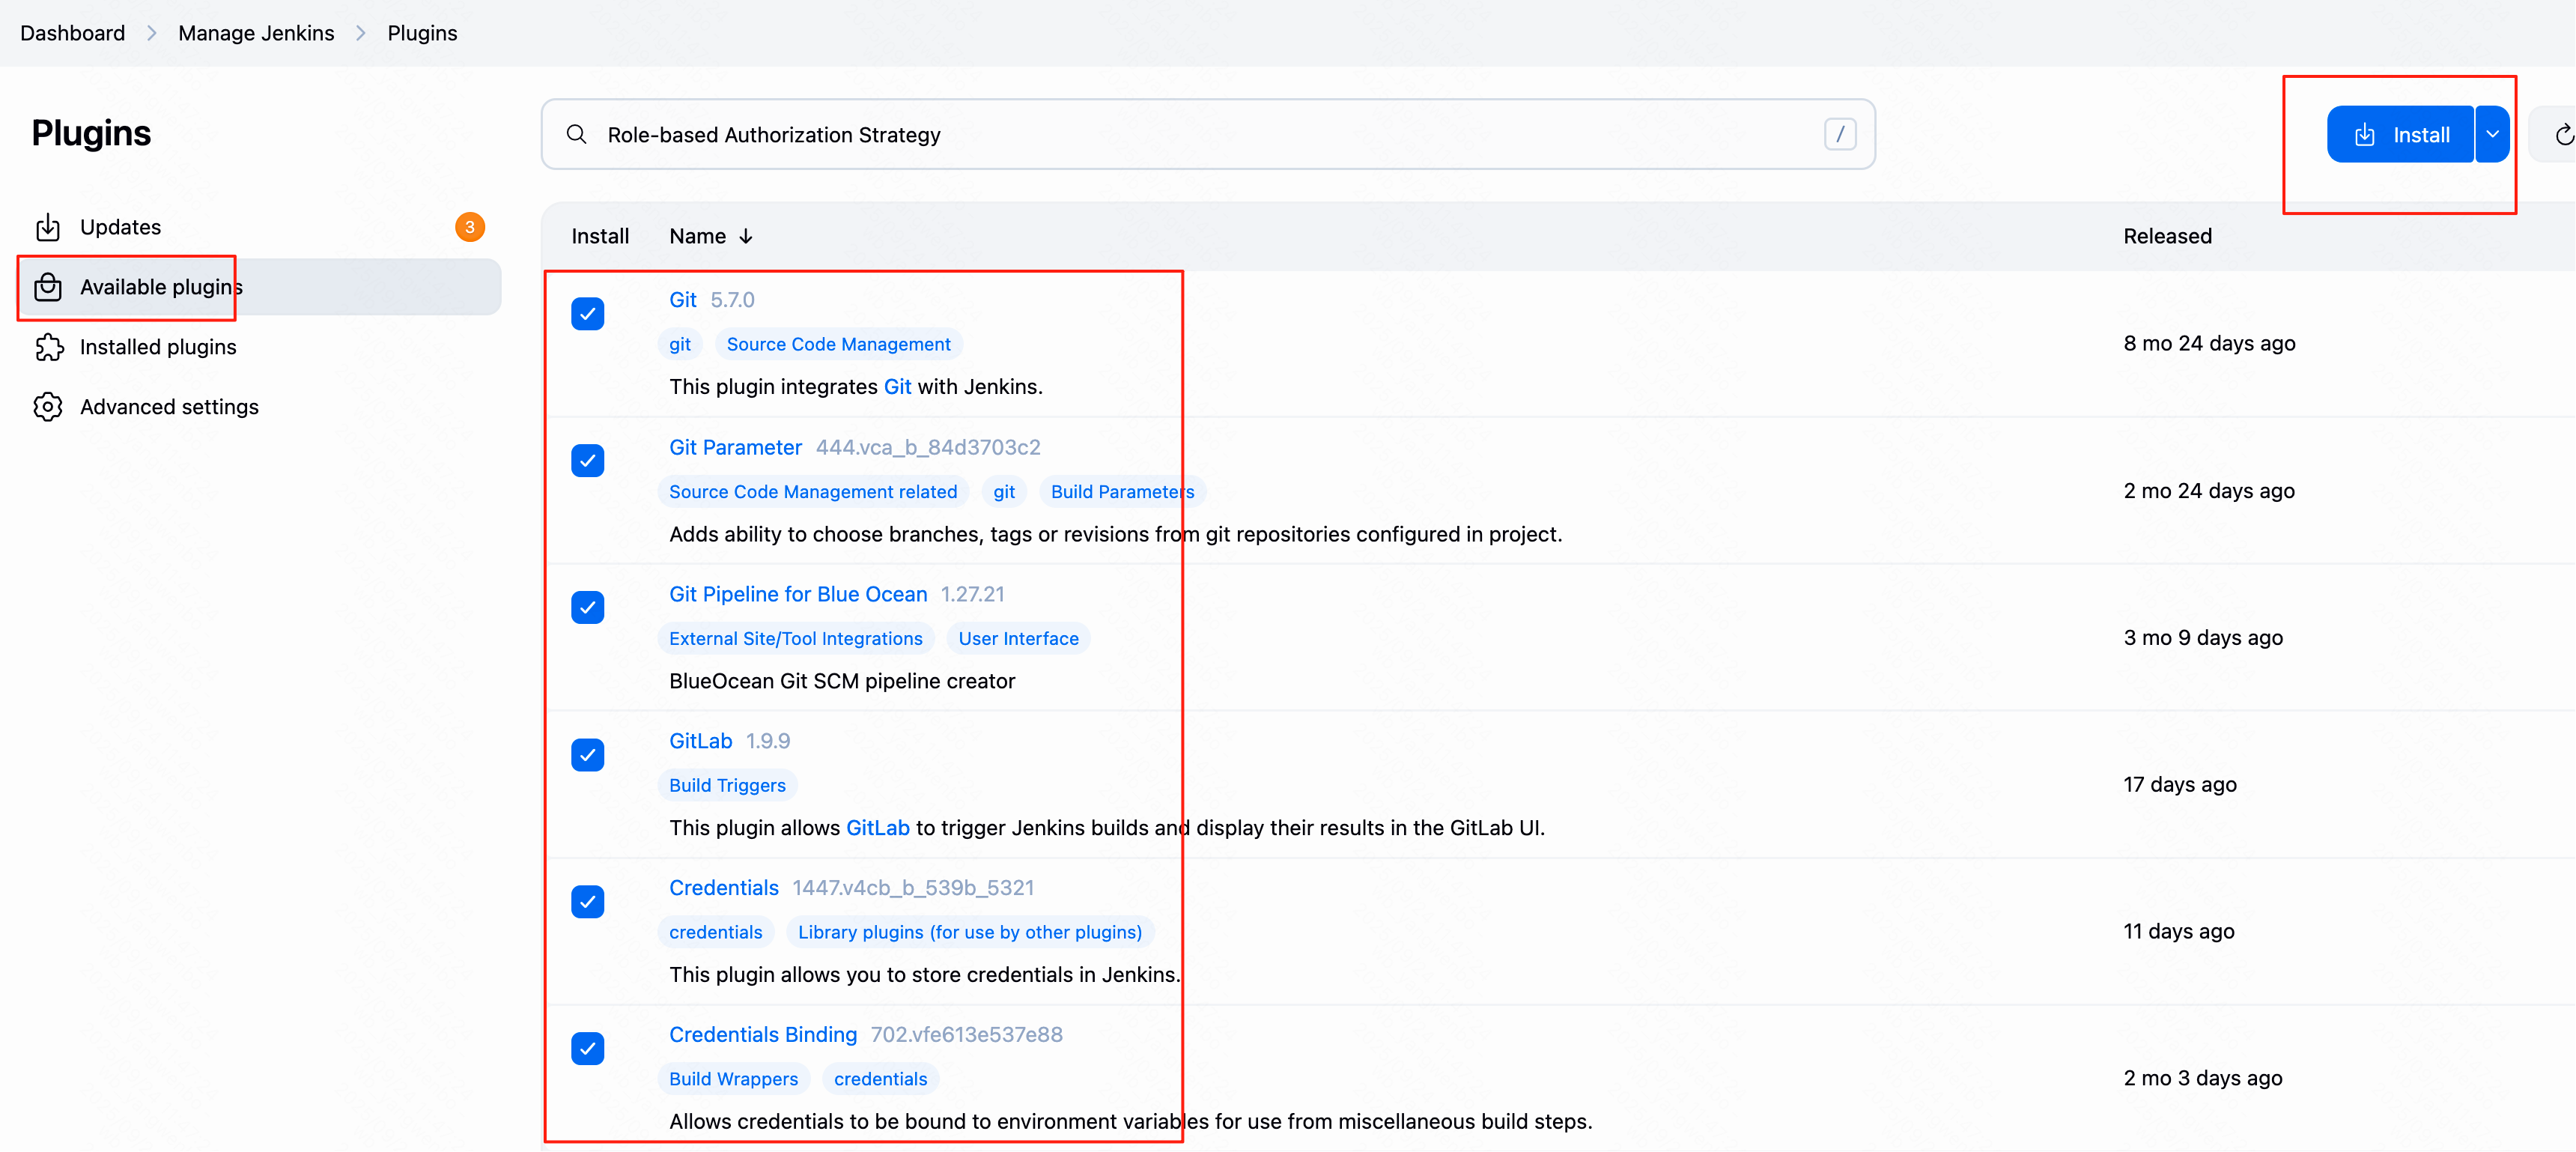Click the Advanced settings gear icon
2576x1152 pixels.
pyautogui.click(x=48, y=407)
